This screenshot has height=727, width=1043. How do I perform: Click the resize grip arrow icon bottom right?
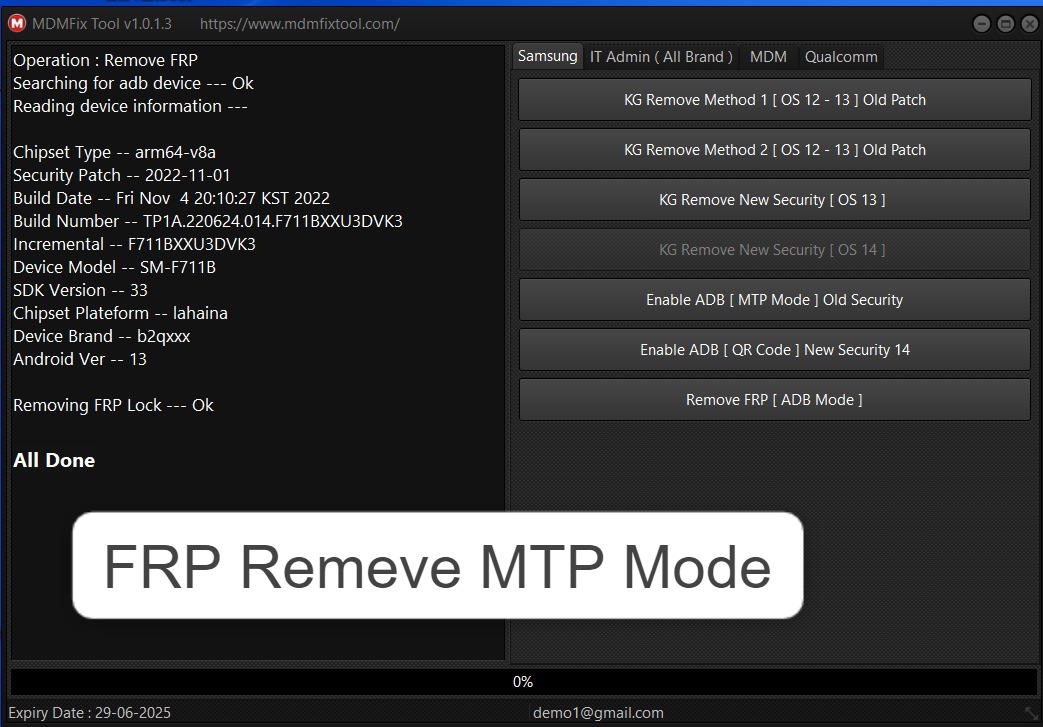pyautogui.click(x=1033, y=712)
